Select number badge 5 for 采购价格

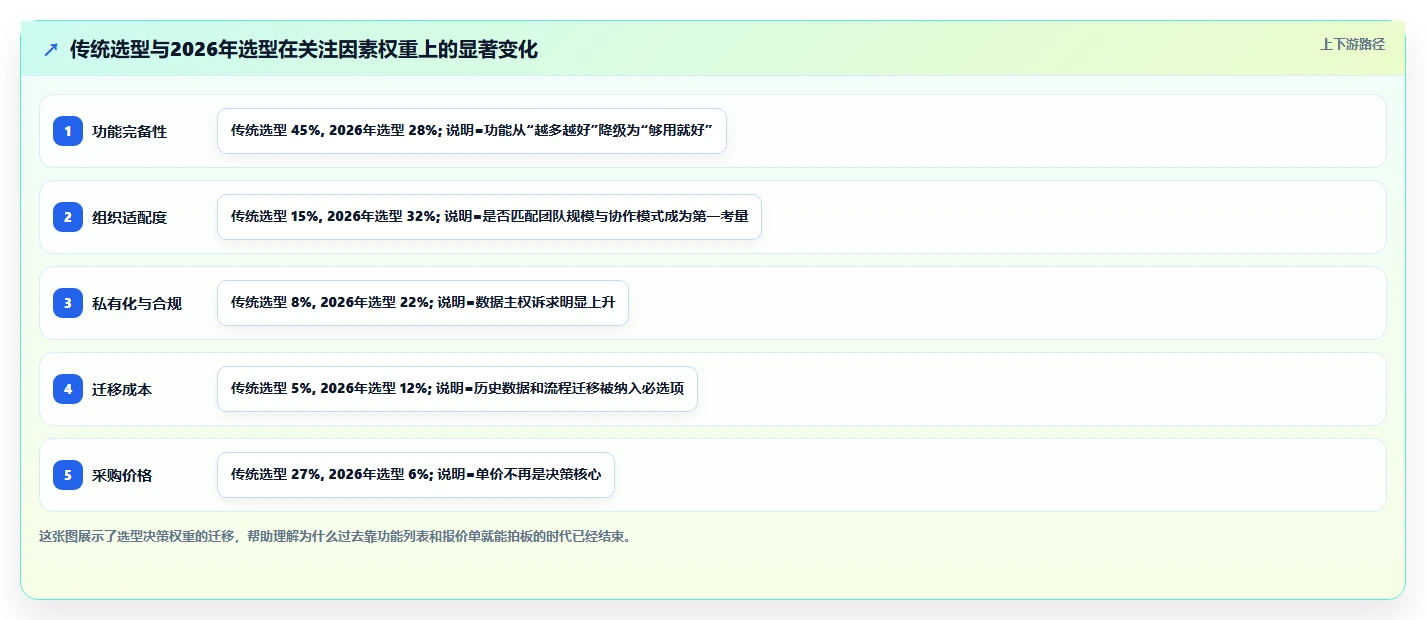point(68,475)
